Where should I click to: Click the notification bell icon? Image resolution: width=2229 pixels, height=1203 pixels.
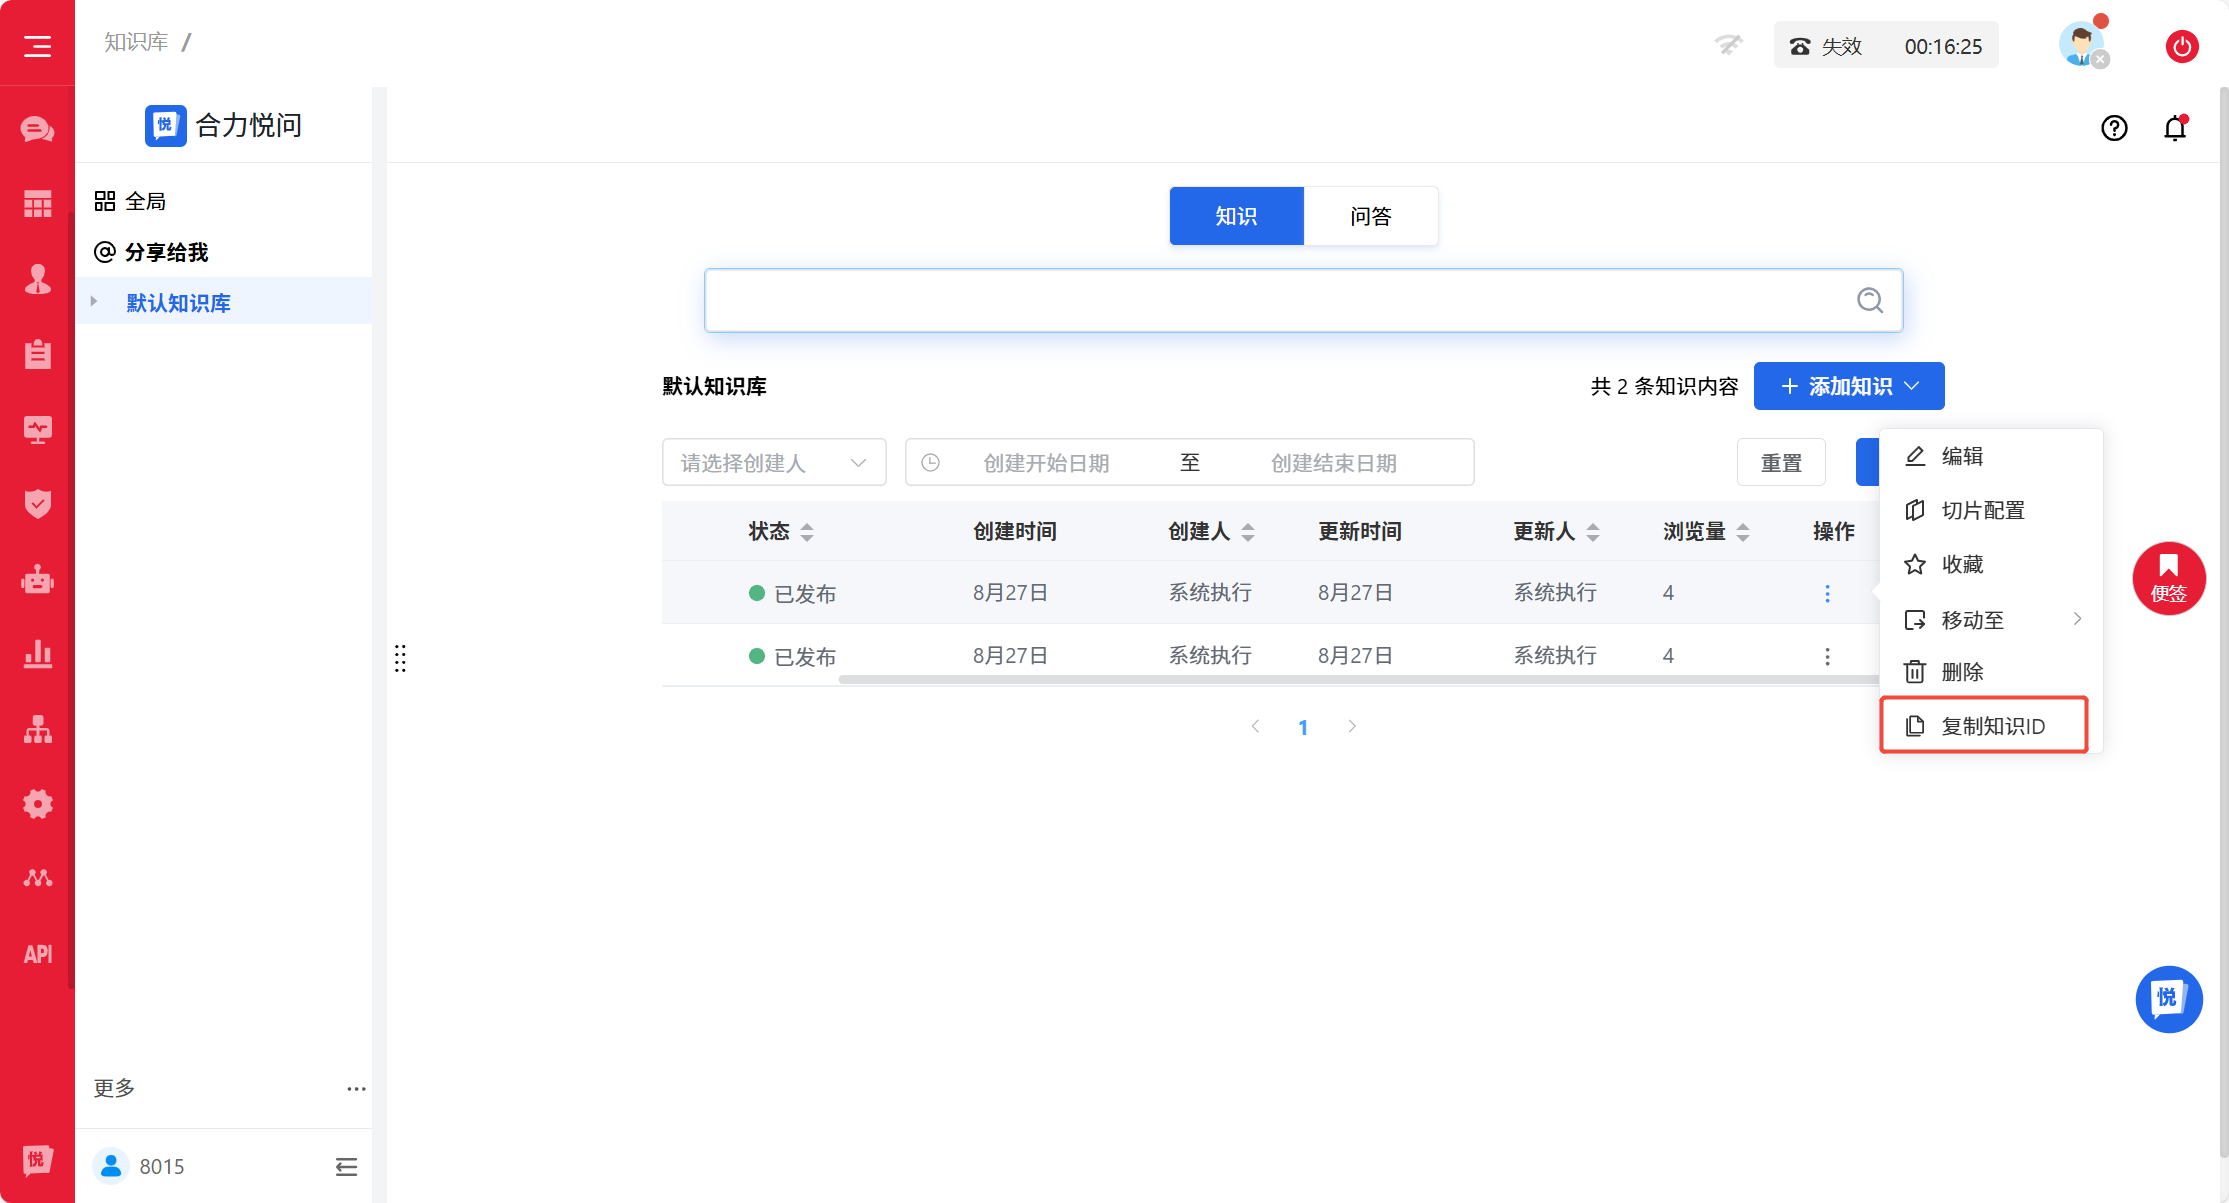point(2175,128)
